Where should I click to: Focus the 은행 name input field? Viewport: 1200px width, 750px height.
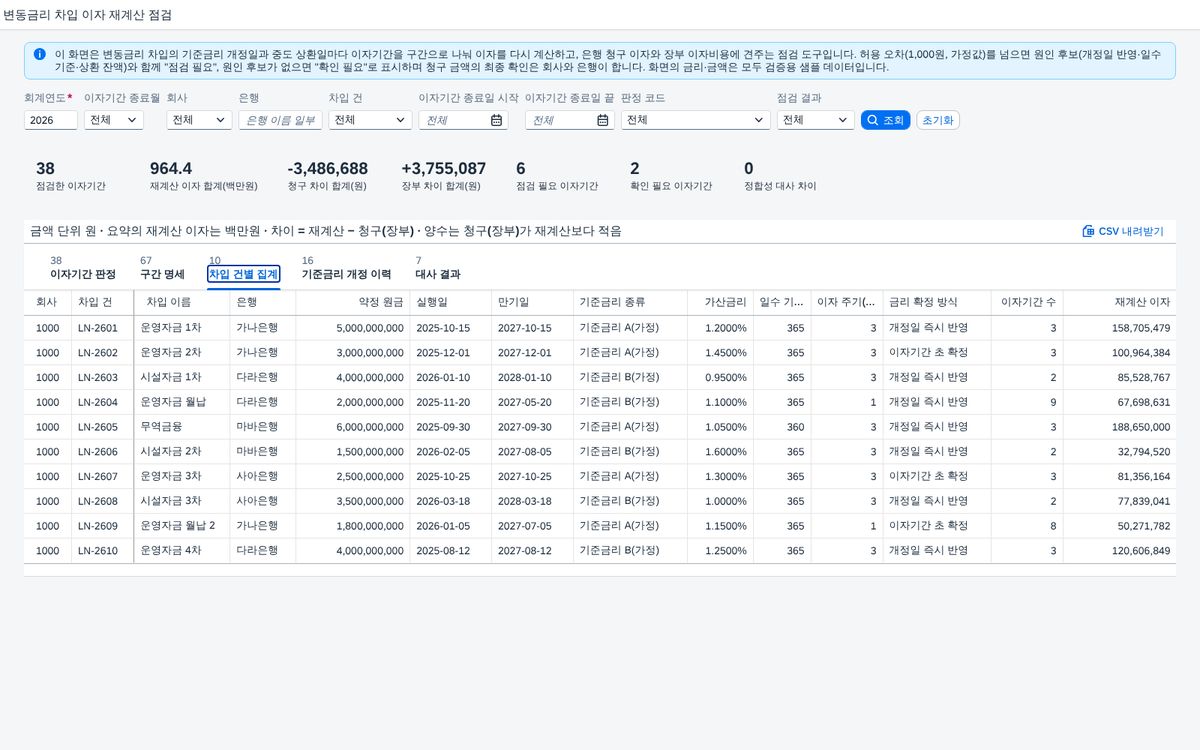pos(281,120)
